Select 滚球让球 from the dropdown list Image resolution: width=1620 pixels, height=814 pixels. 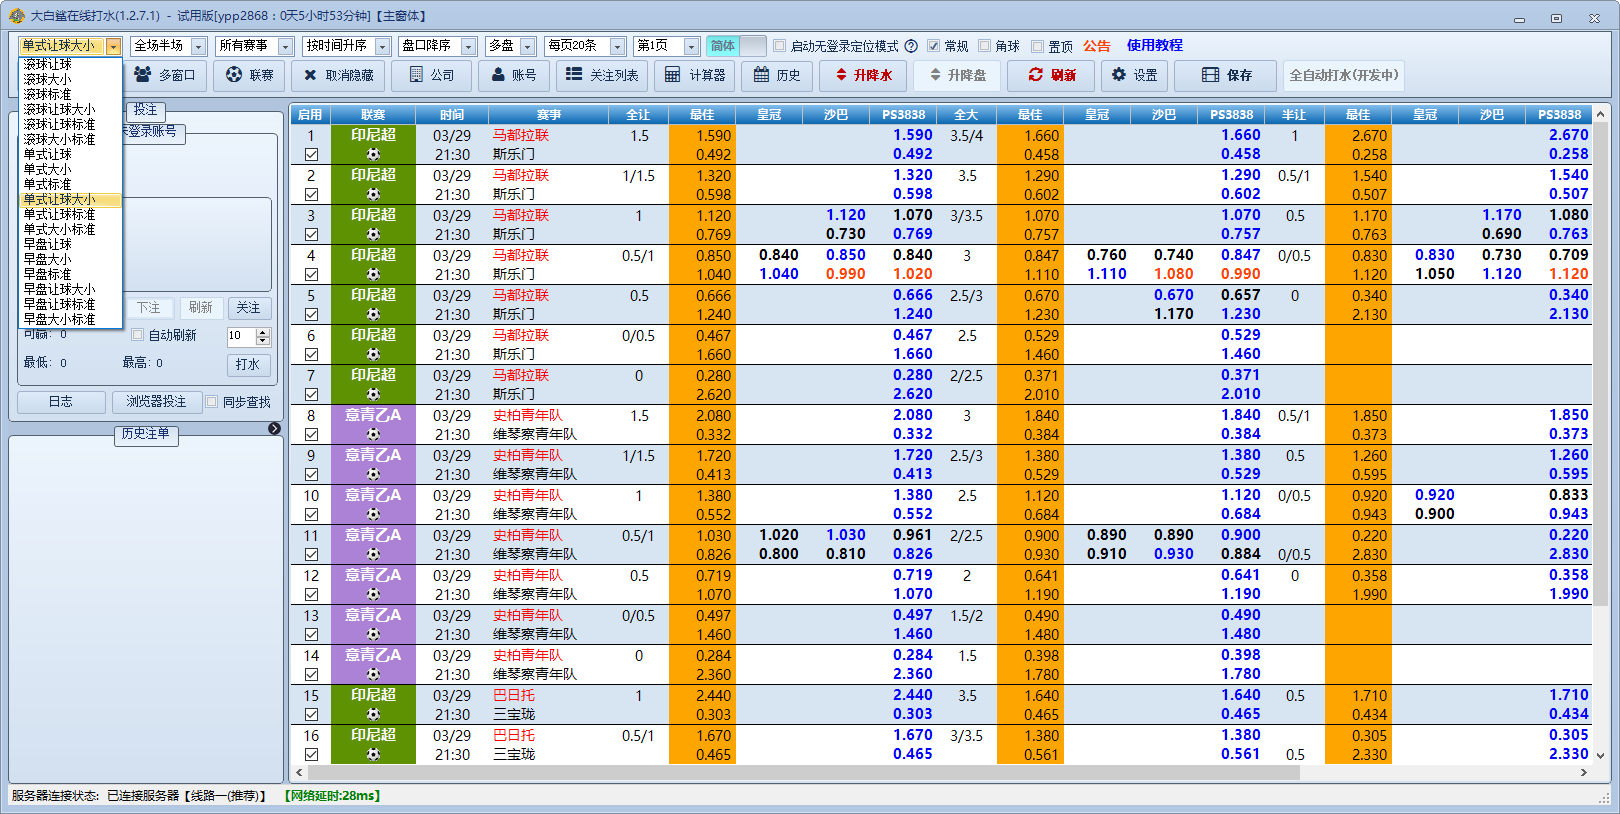pos(48,64)
